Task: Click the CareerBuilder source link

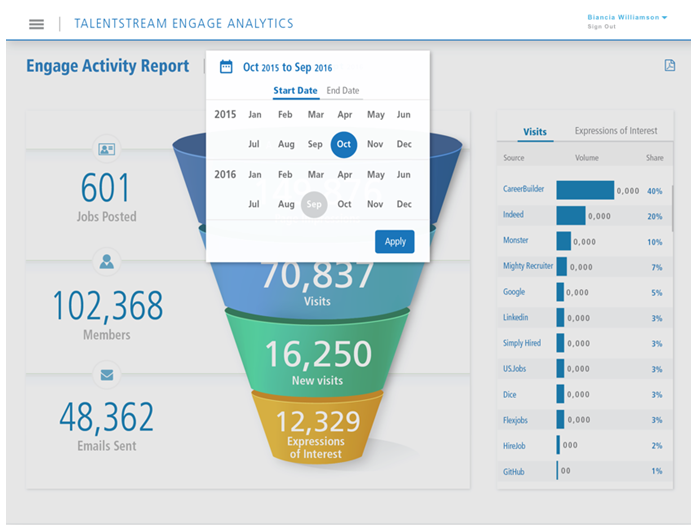Action: [523, 189]
